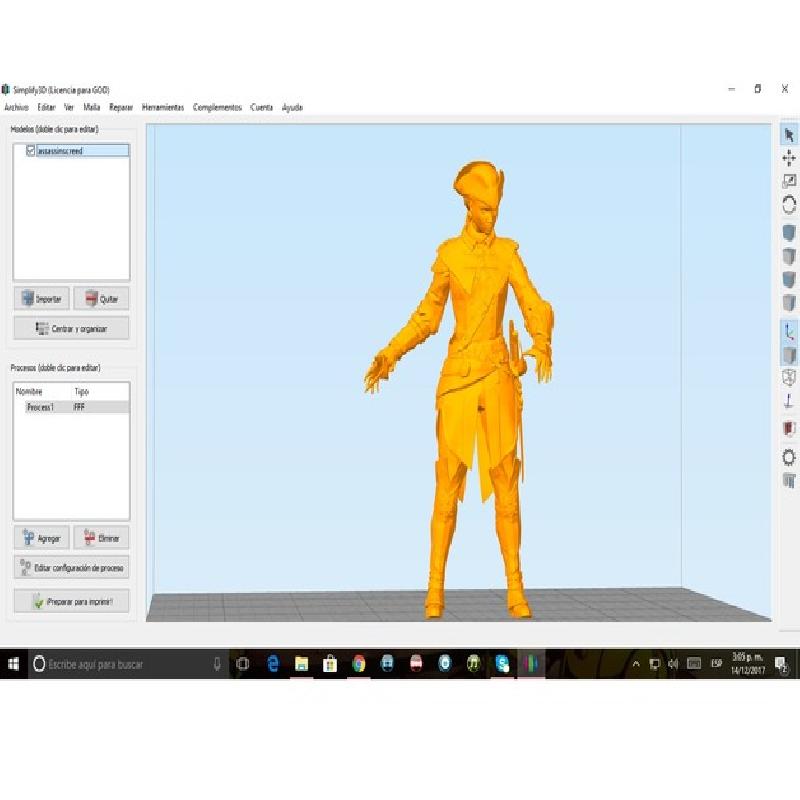Select the normal selection arrow tool
The image size is (800, 800).
coord(789,135)
